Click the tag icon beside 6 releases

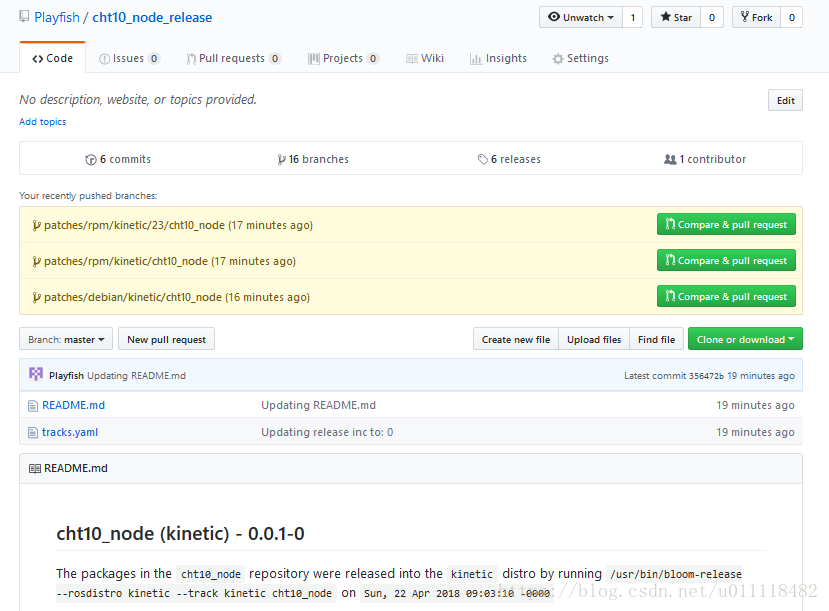click(483, 159)
